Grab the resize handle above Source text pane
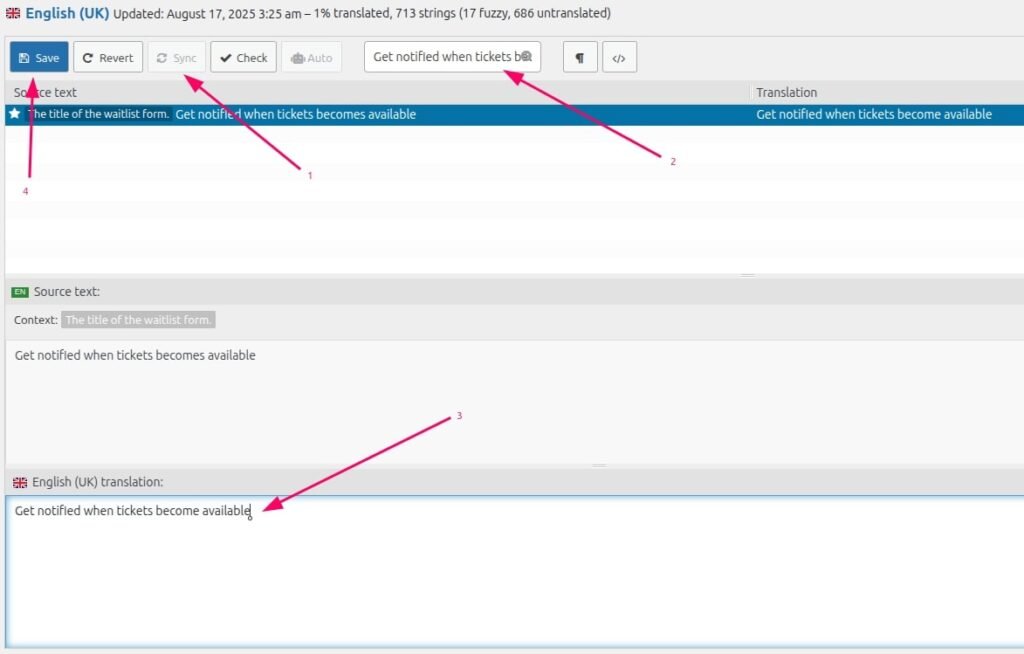 [747, 275]
